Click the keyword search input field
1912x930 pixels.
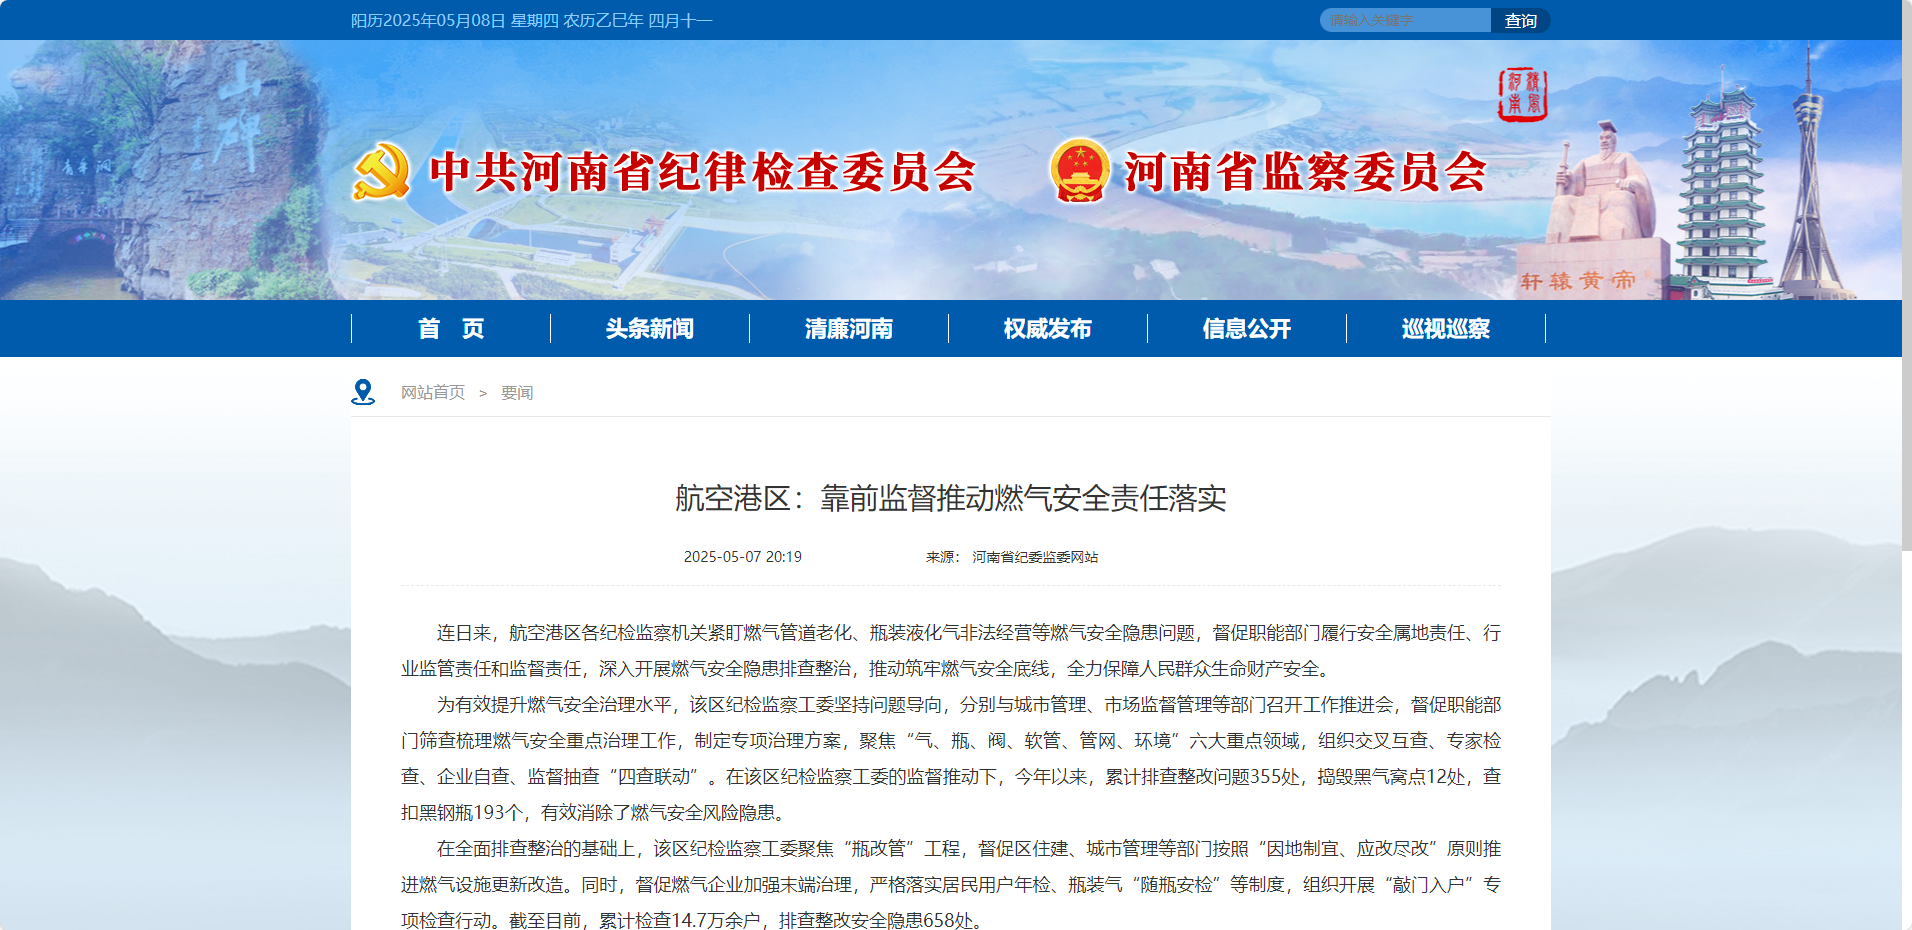pos(1404,20)
